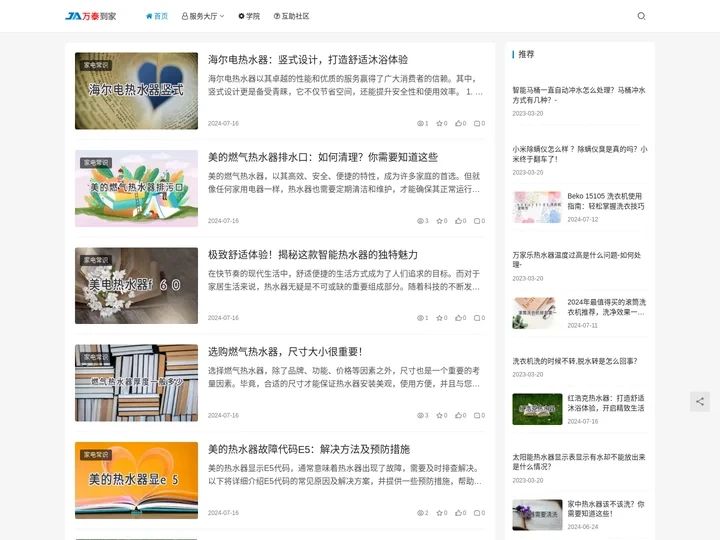
Task: Click the orange 美的热水器显e5 thumbnail
Action: click(x=136, y=480)
